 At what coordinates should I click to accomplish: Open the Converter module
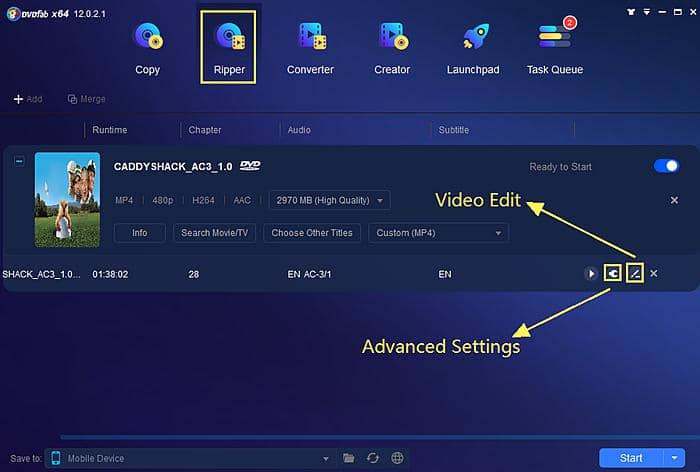click(x=310, y=48)
